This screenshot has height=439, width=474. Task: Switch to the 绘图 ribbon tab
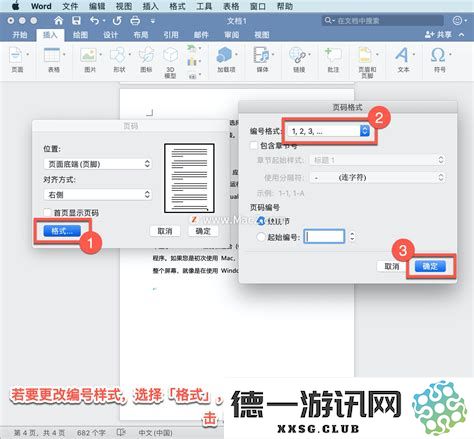click(x=80, y=35)
